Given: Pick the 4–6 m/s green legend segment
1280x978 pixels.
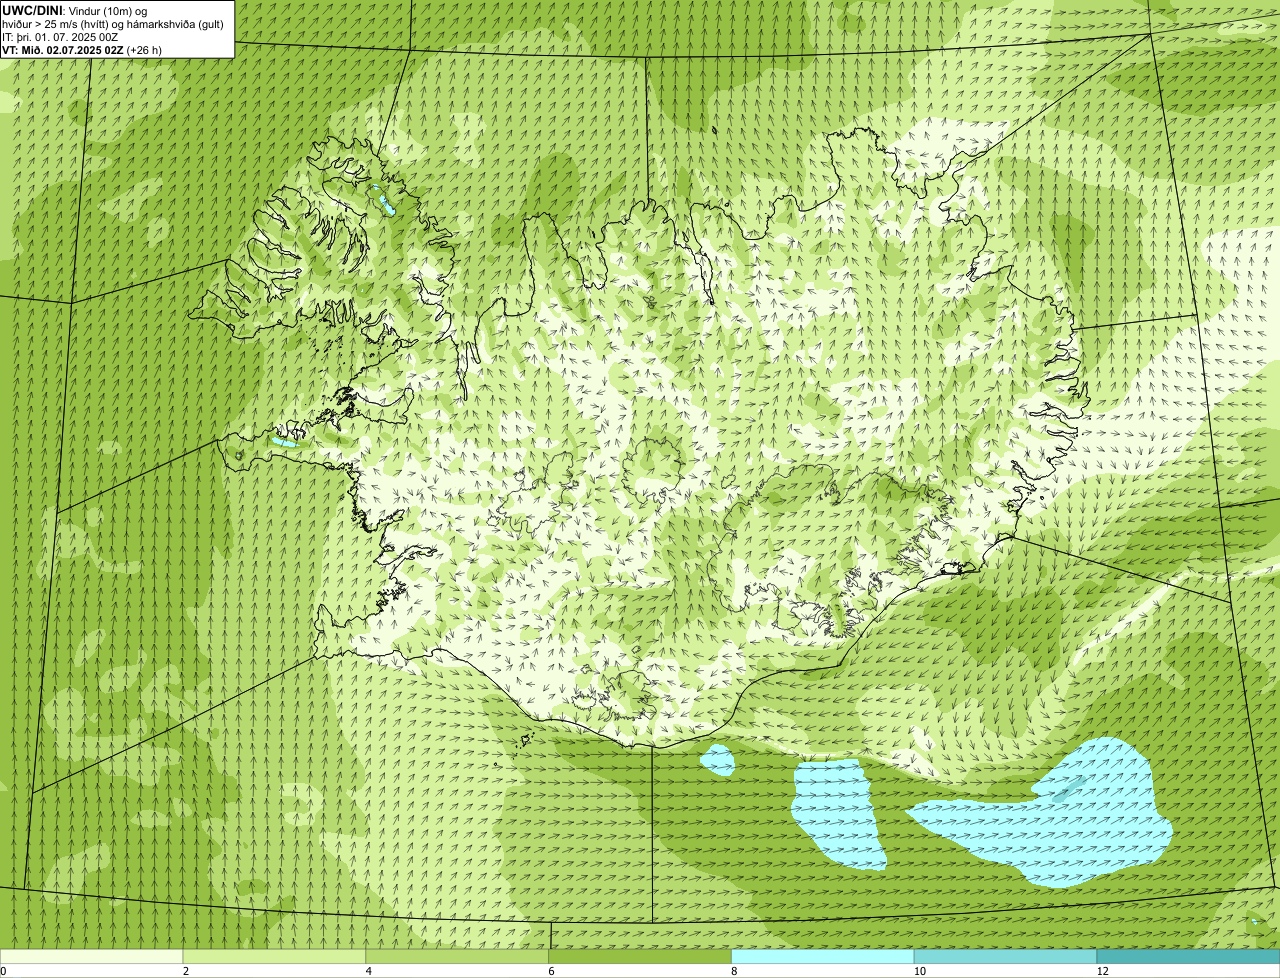Looking at the screenshot, I should click(x=457, y=956).
